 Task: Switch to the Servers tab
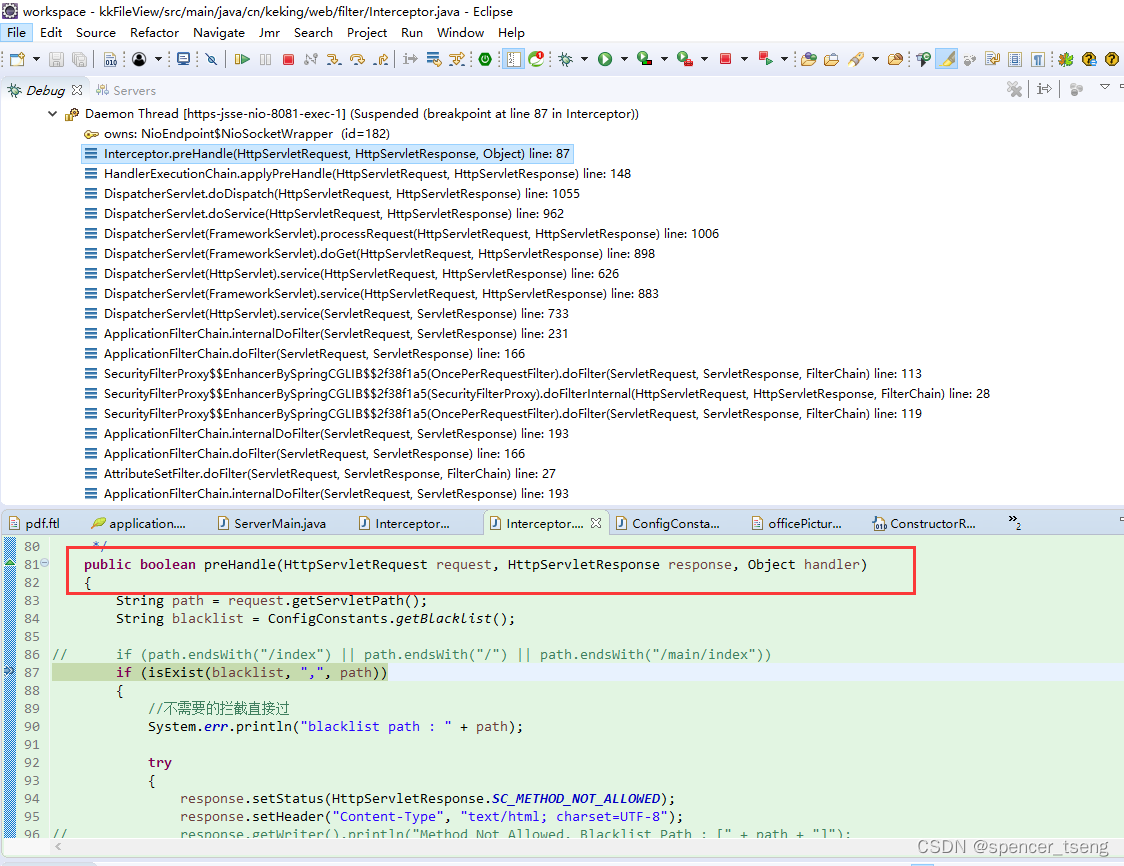pos(126,90)
